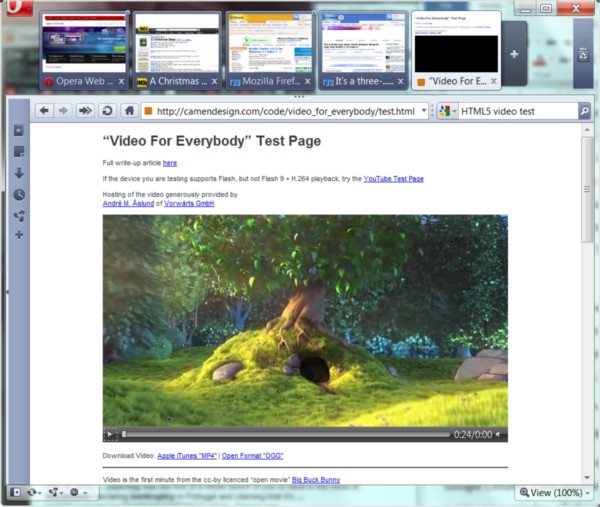Open the Downloads panel in the sidebar

tap(19, 173)
